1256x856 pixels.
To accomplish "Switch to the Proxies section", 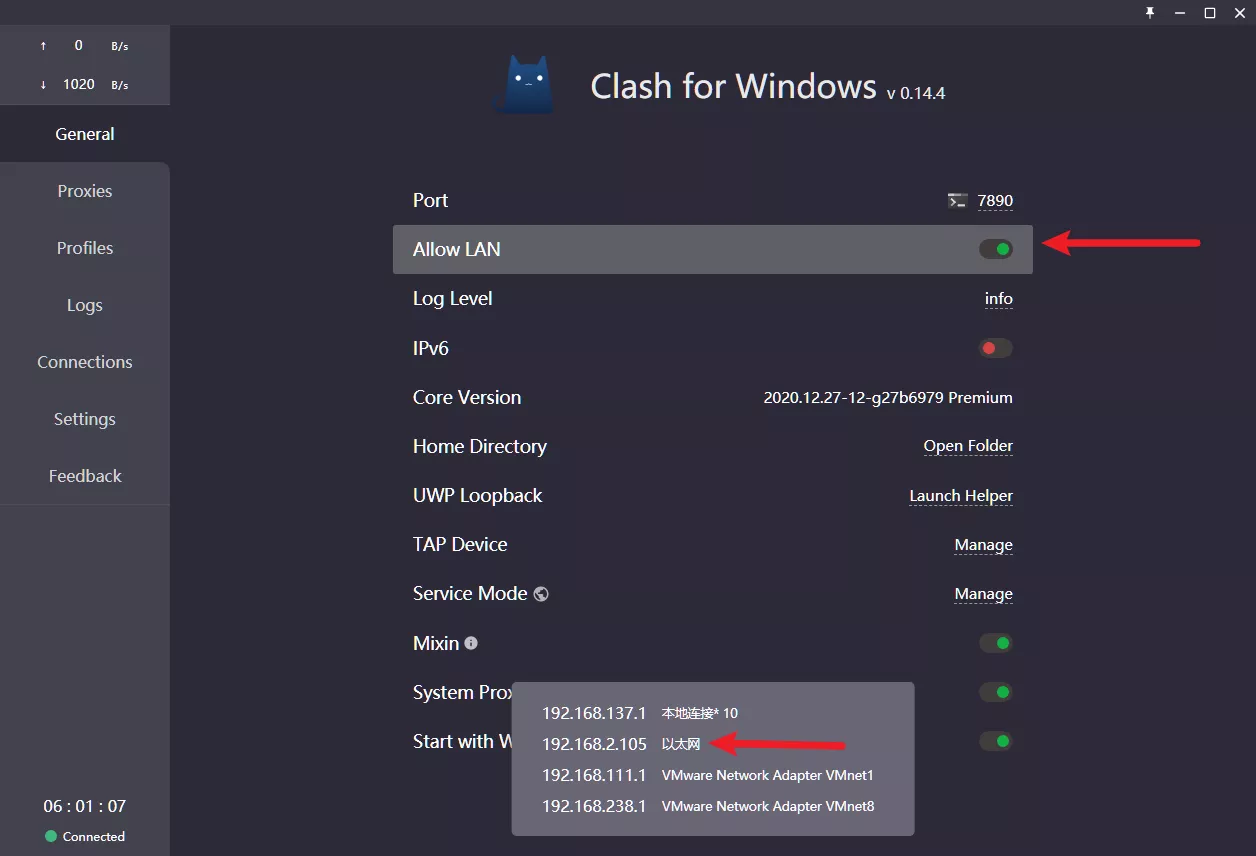I will tap(84, 191).
